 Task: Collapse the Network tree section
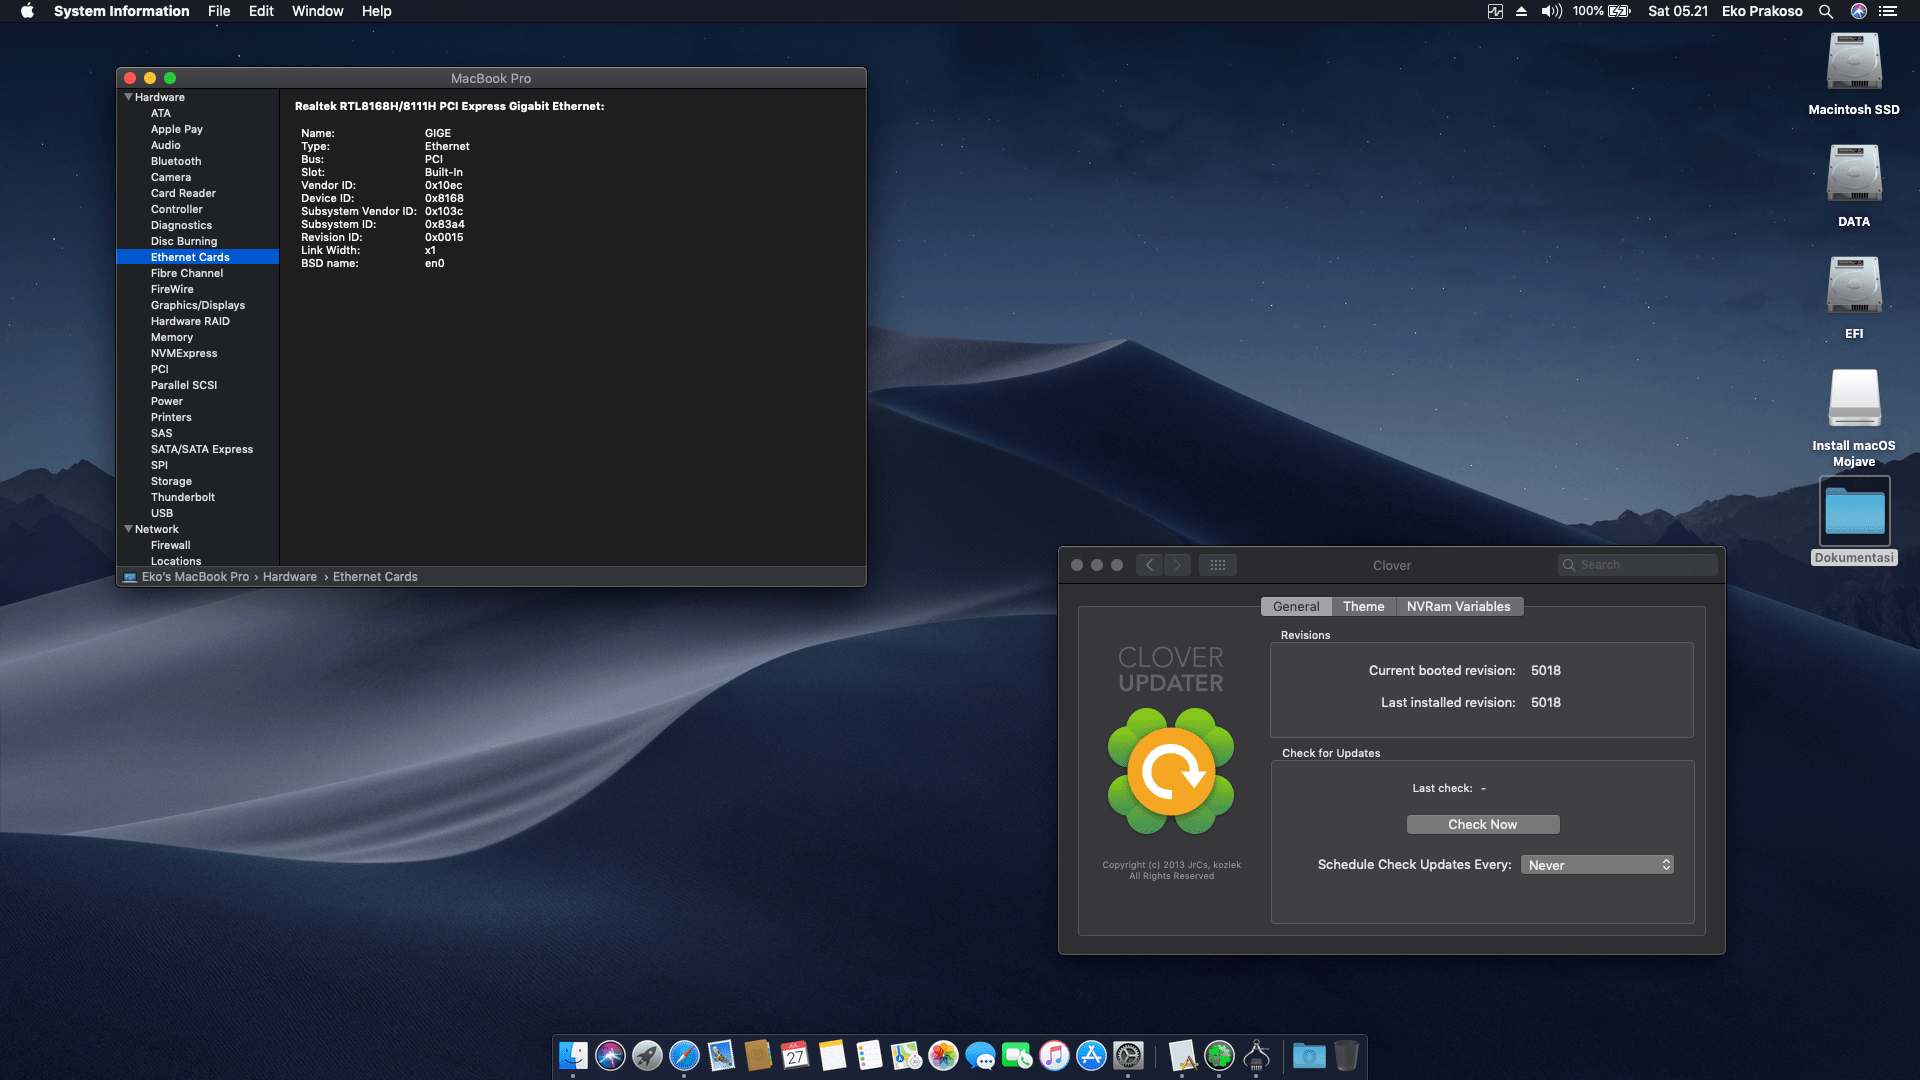(x=128, y=529)
